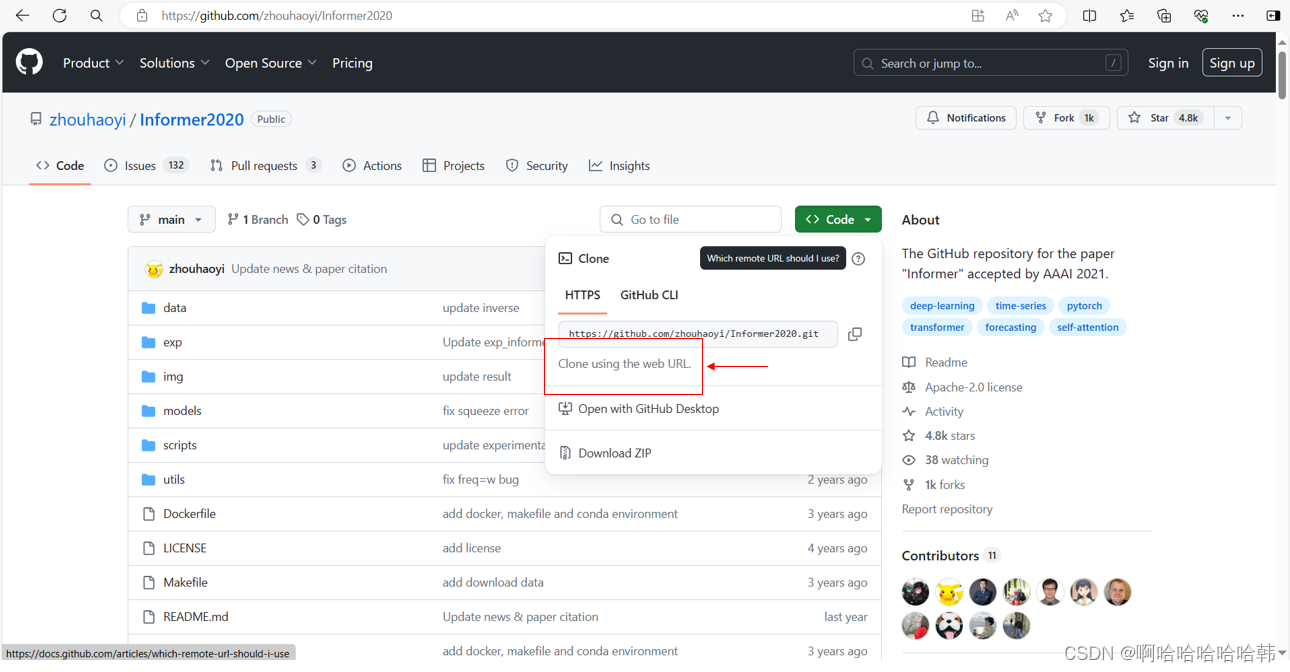Click the read aloud icon in address bar
The image size is (1290, 672).
pyautogui.click(x=1011, y=16)
